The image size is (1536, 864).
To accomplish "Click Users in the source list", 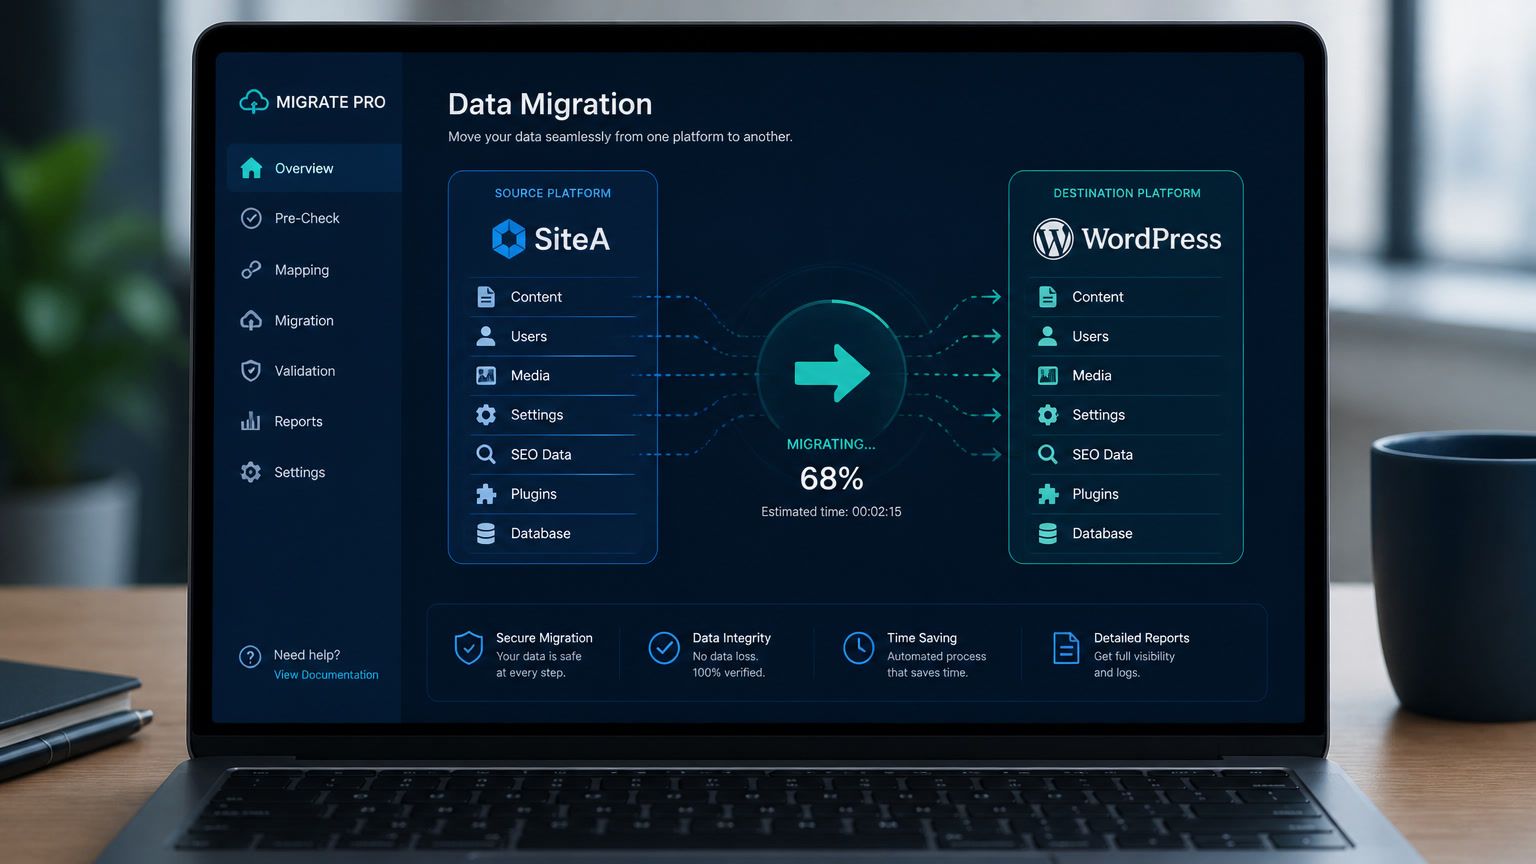I will click(x=529, y=336).
